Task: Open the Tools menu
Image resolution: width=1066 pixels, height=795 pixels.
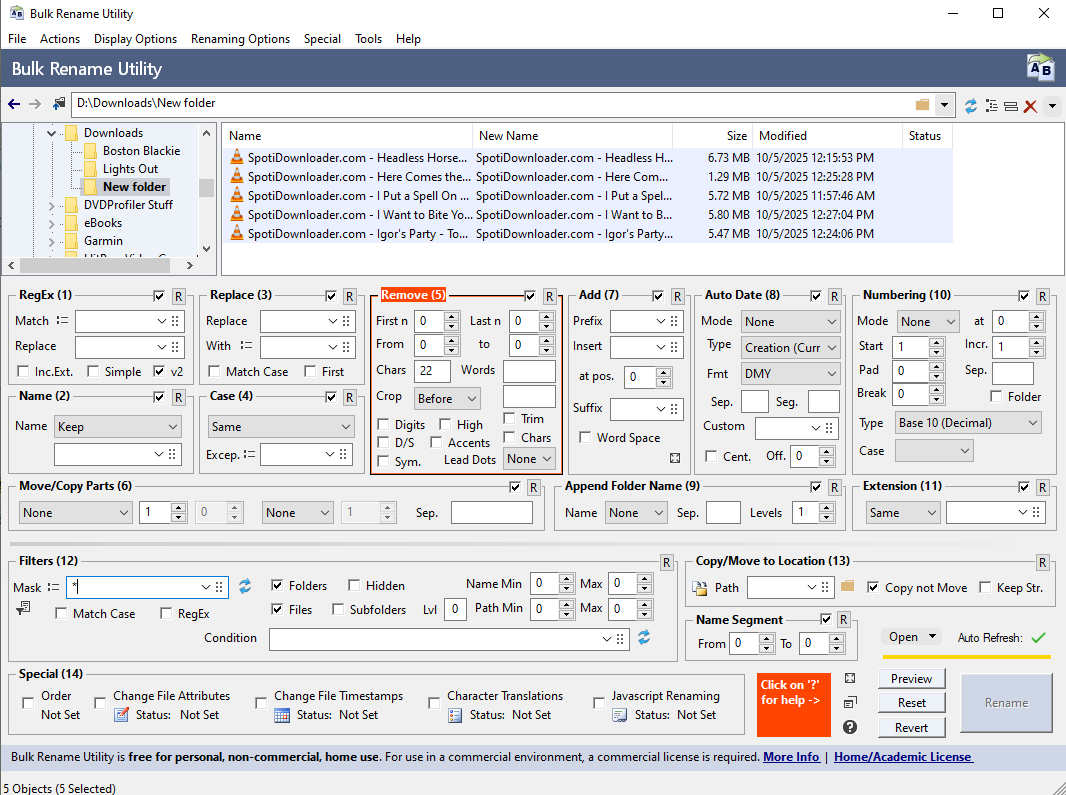Action: point(368,39)
